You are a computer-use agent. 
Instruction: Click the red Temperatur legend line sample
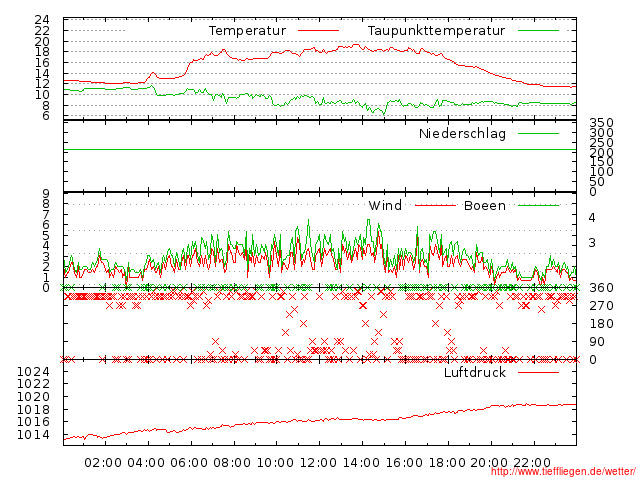pos(318,31)
